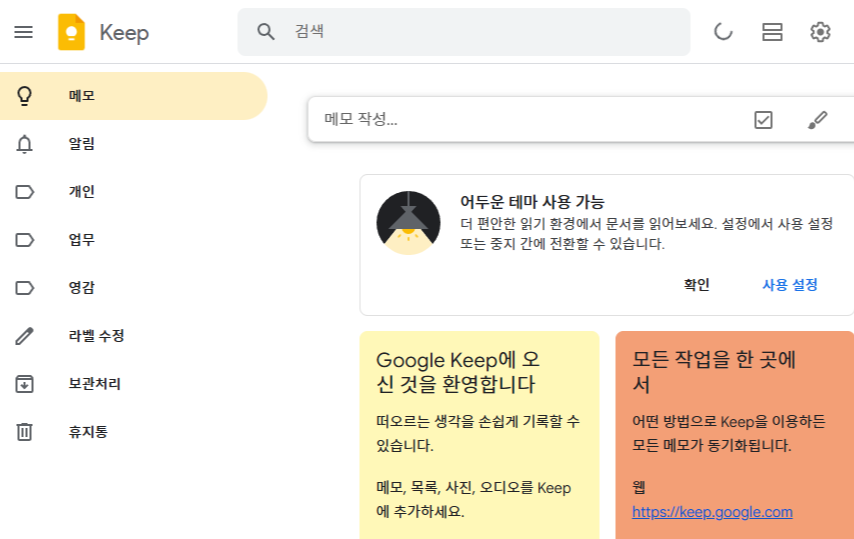The height and width of the screenshot is (539, 854).
Task: Open the 업무 label
Action: tap(133, 240)
